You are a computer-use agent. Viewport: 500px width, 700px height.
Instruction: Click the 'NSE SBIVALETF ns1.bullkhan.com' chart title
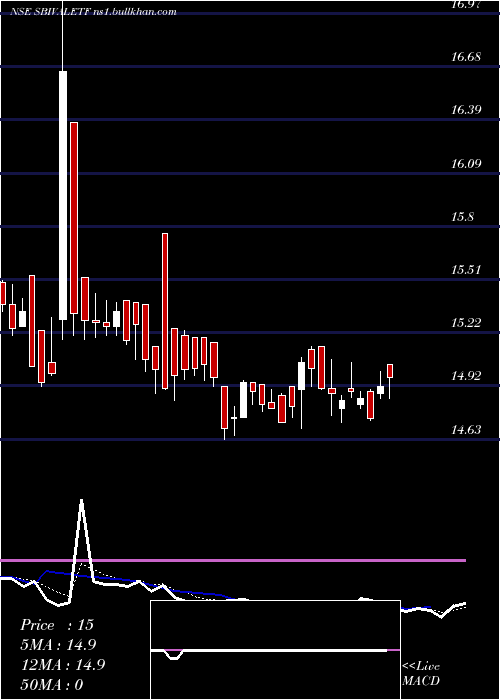93,12
